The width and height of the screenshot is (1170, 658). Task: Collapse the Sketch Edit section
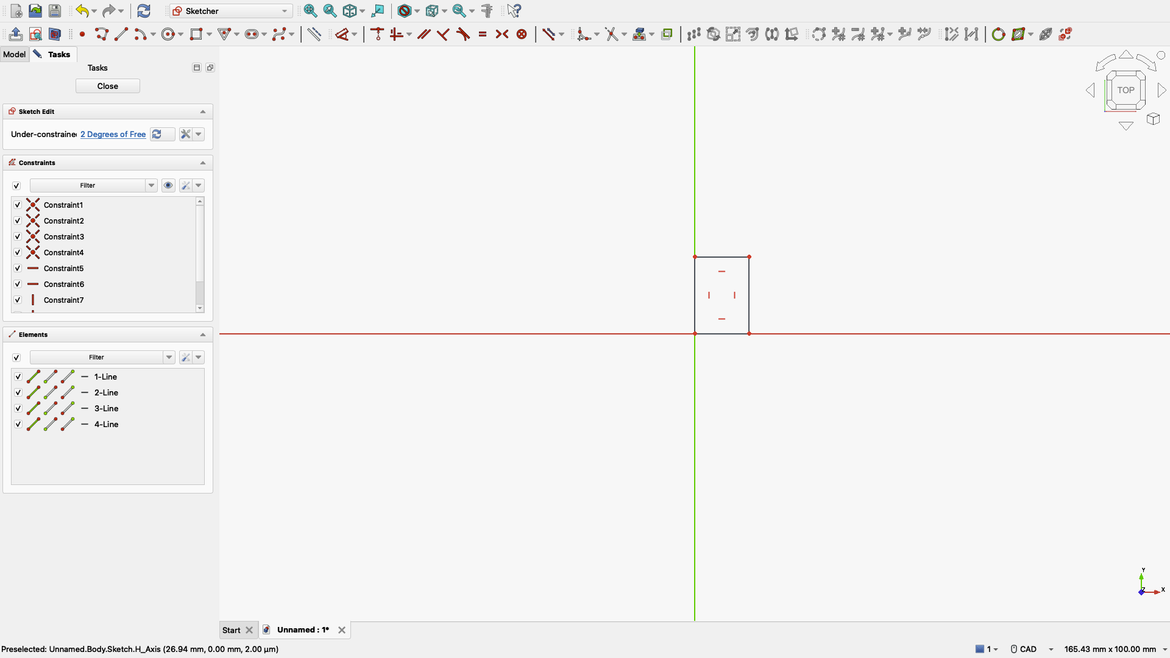(x=202, y=111)
